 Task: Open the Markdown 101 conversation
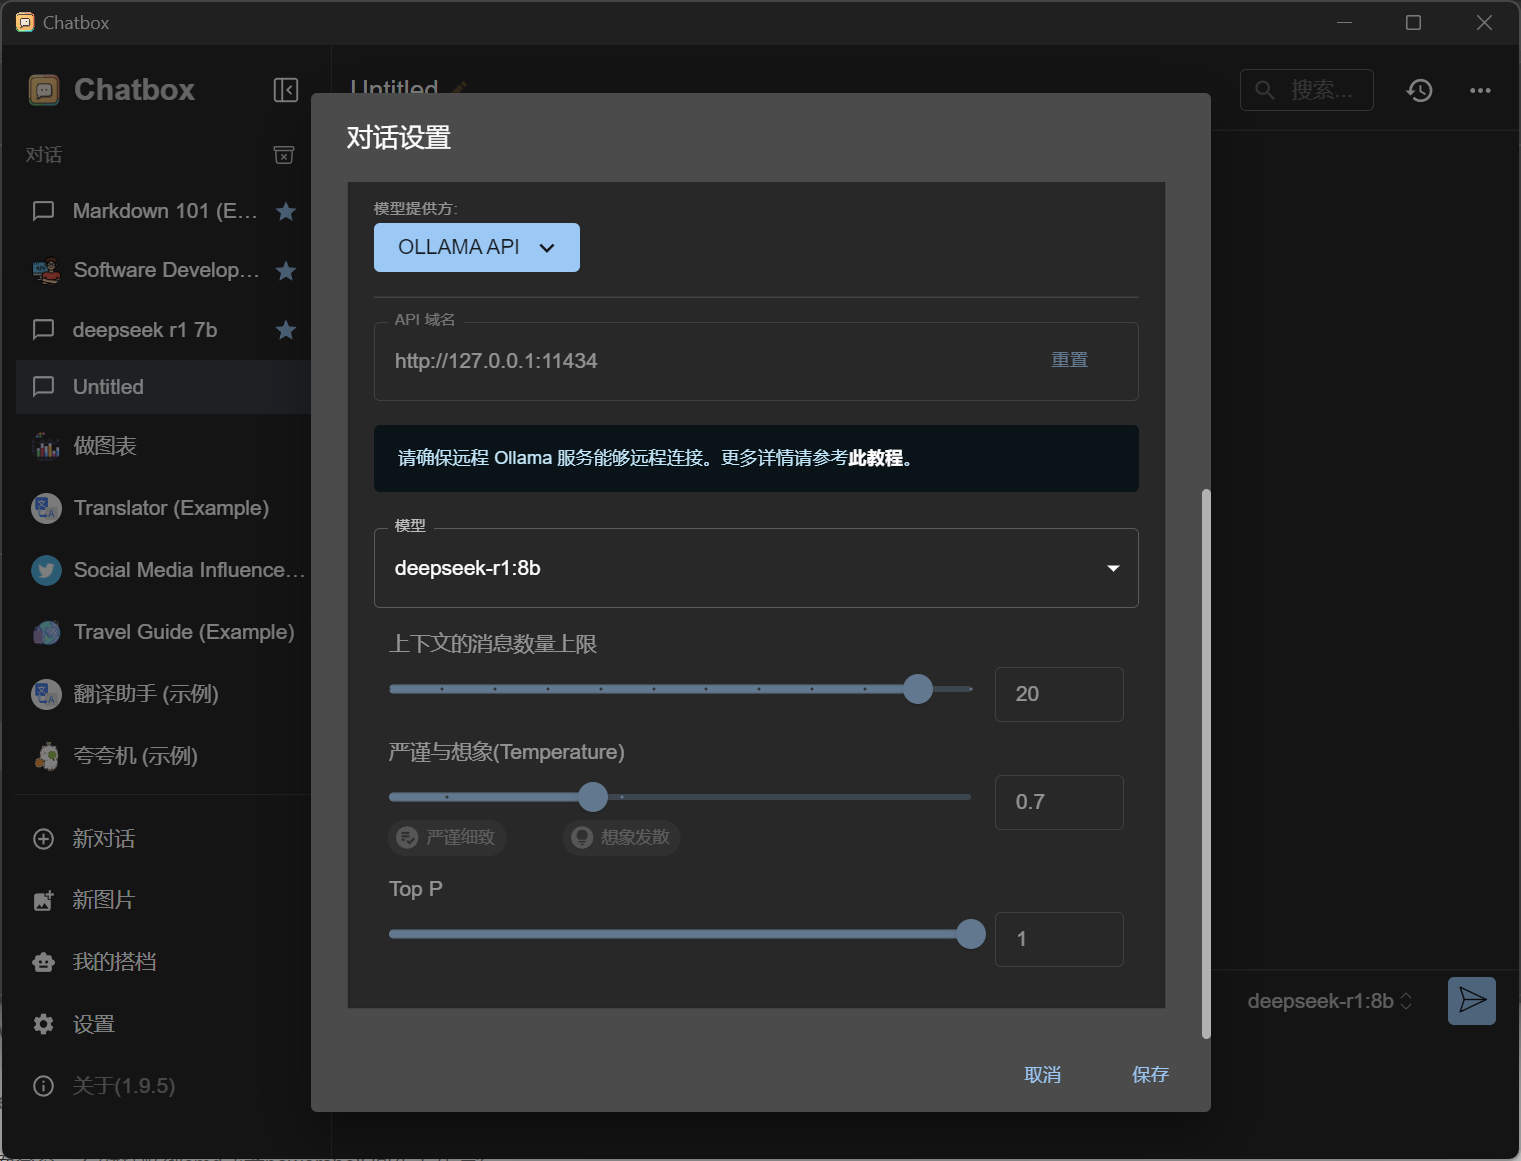(x=163, y=211)
